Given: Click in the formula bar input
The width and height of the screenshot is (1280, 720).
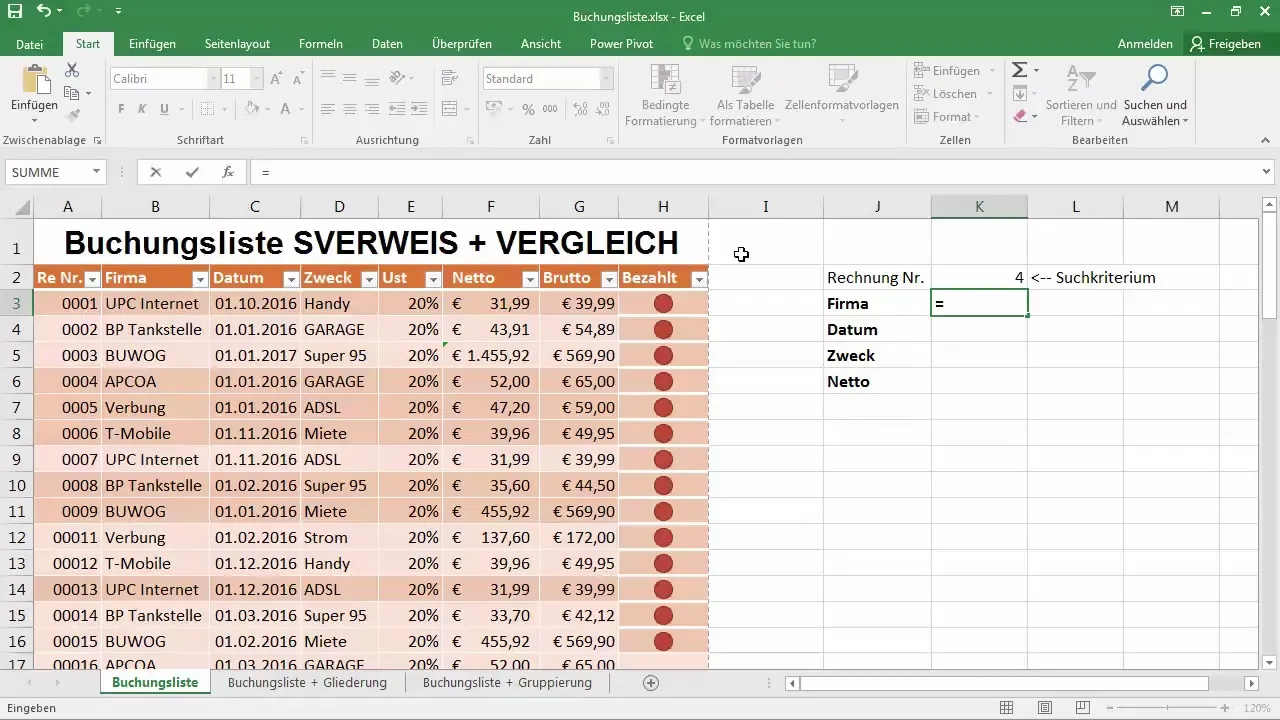Looking at the screenshot, I should 755,172.
